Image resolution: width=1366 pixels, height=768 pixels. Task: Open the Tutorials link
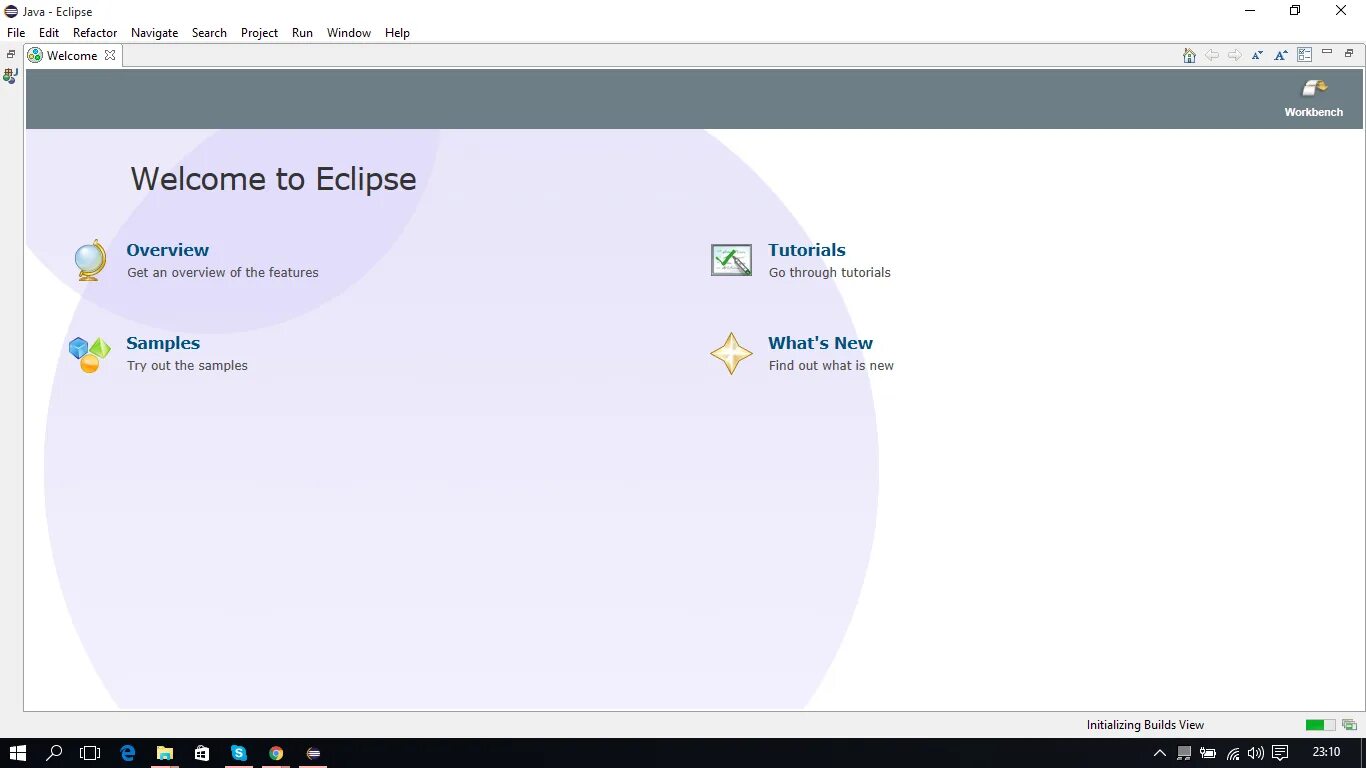[807, 250]
